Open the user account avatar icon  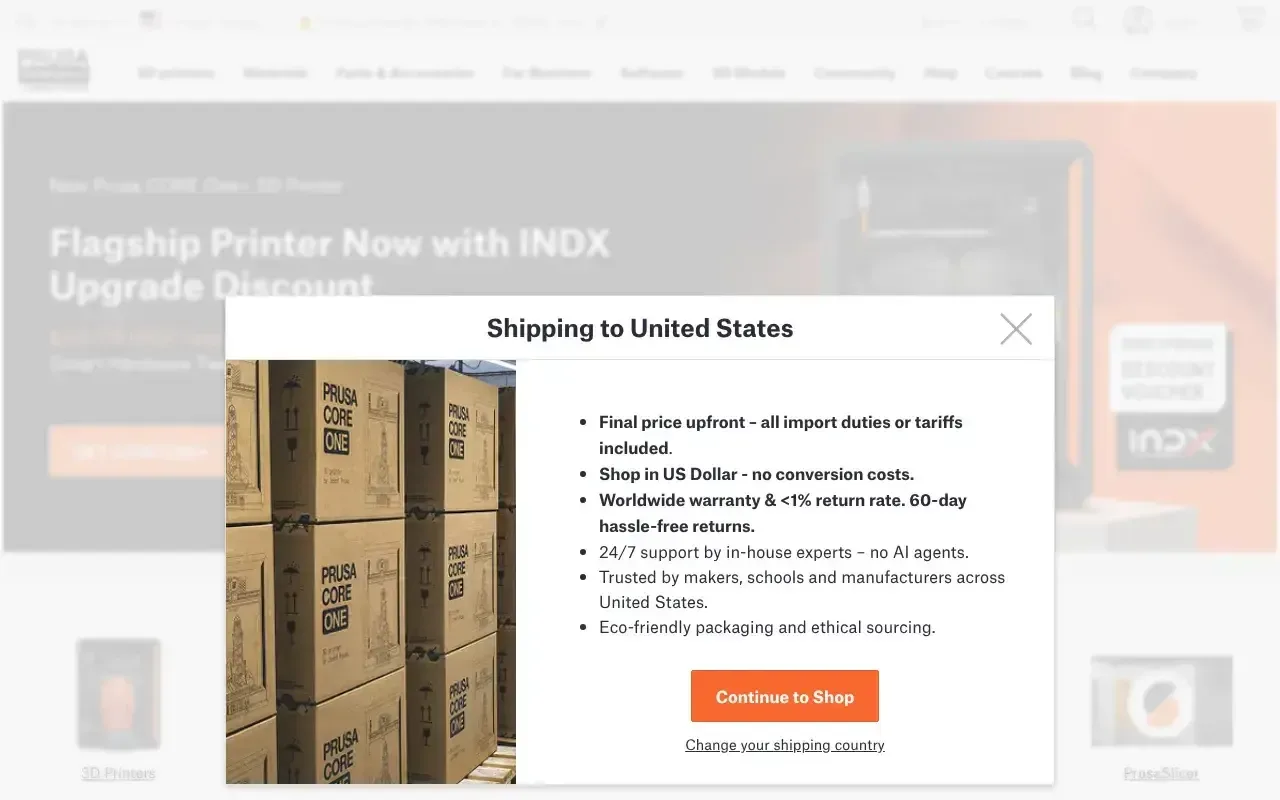click(1138, 20)
